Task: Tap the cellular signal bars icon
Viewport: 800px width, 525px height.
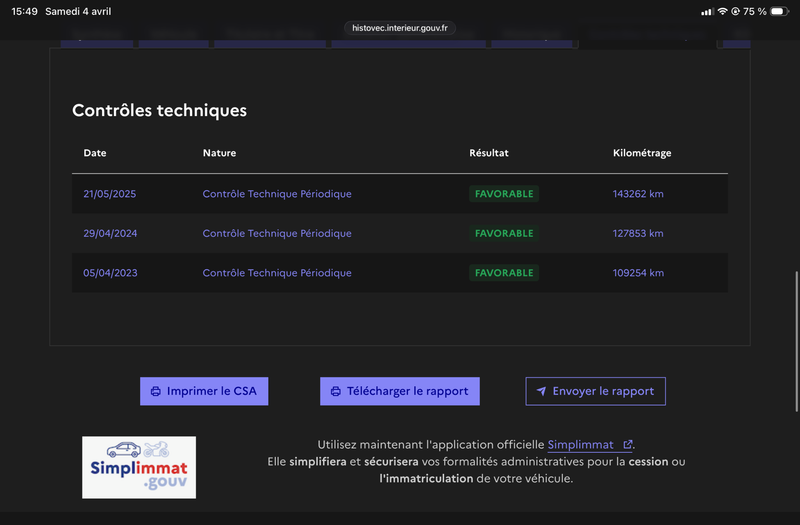Action: [708, 11]
